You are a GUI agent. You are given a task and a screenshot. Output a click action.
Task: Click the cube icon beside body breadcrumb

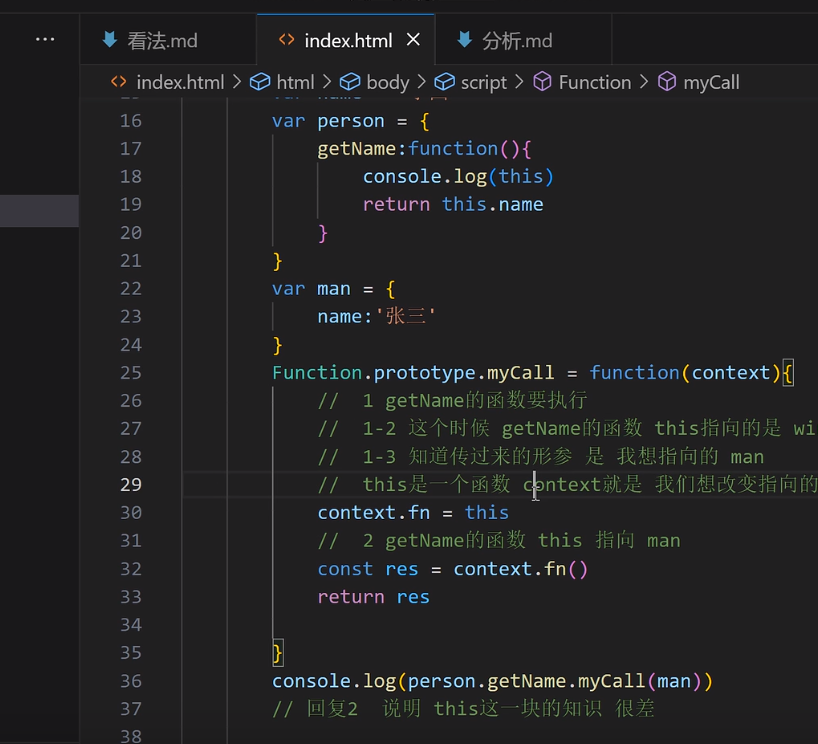click(350, 82)
